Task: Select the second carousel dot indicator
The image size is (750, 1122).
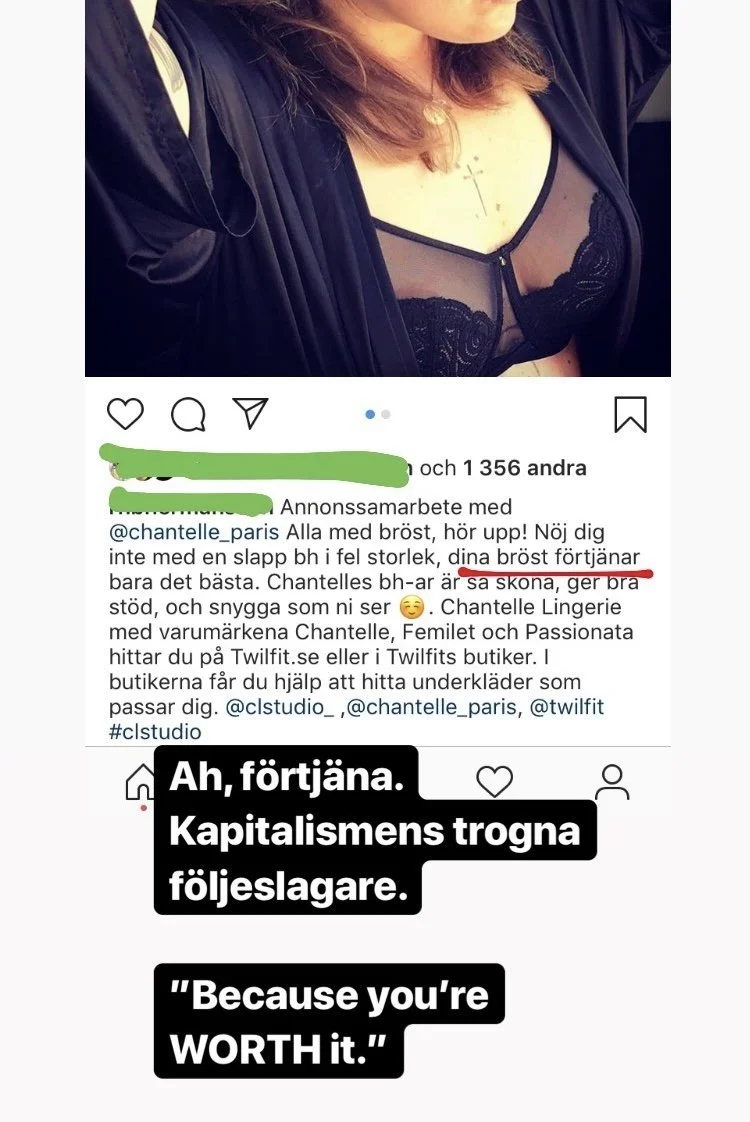Action: (x=386, y=414)
